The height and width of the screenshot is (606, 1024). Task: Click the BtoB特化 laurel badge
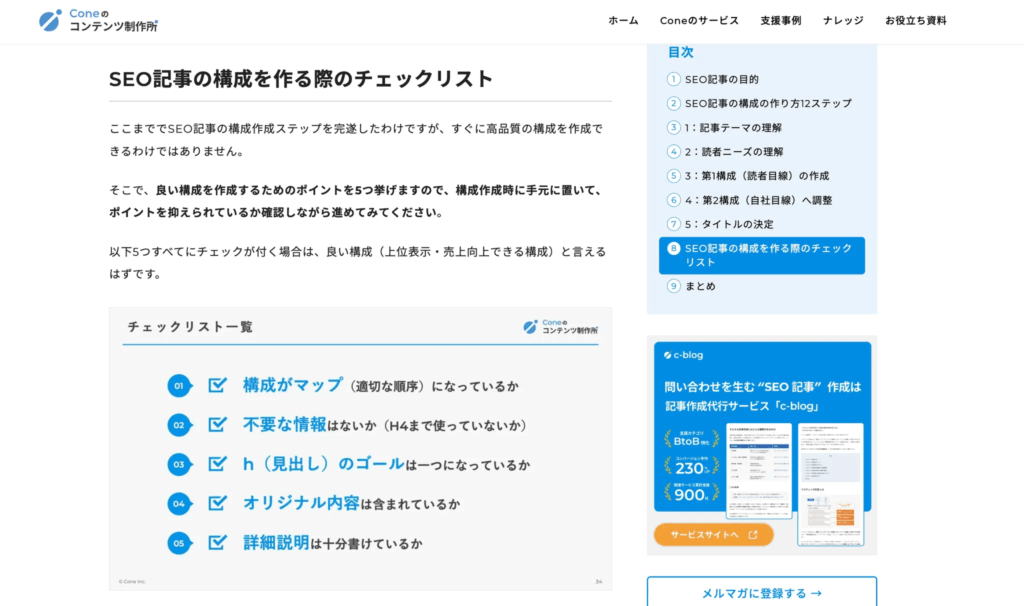click(x=692, y=439)
